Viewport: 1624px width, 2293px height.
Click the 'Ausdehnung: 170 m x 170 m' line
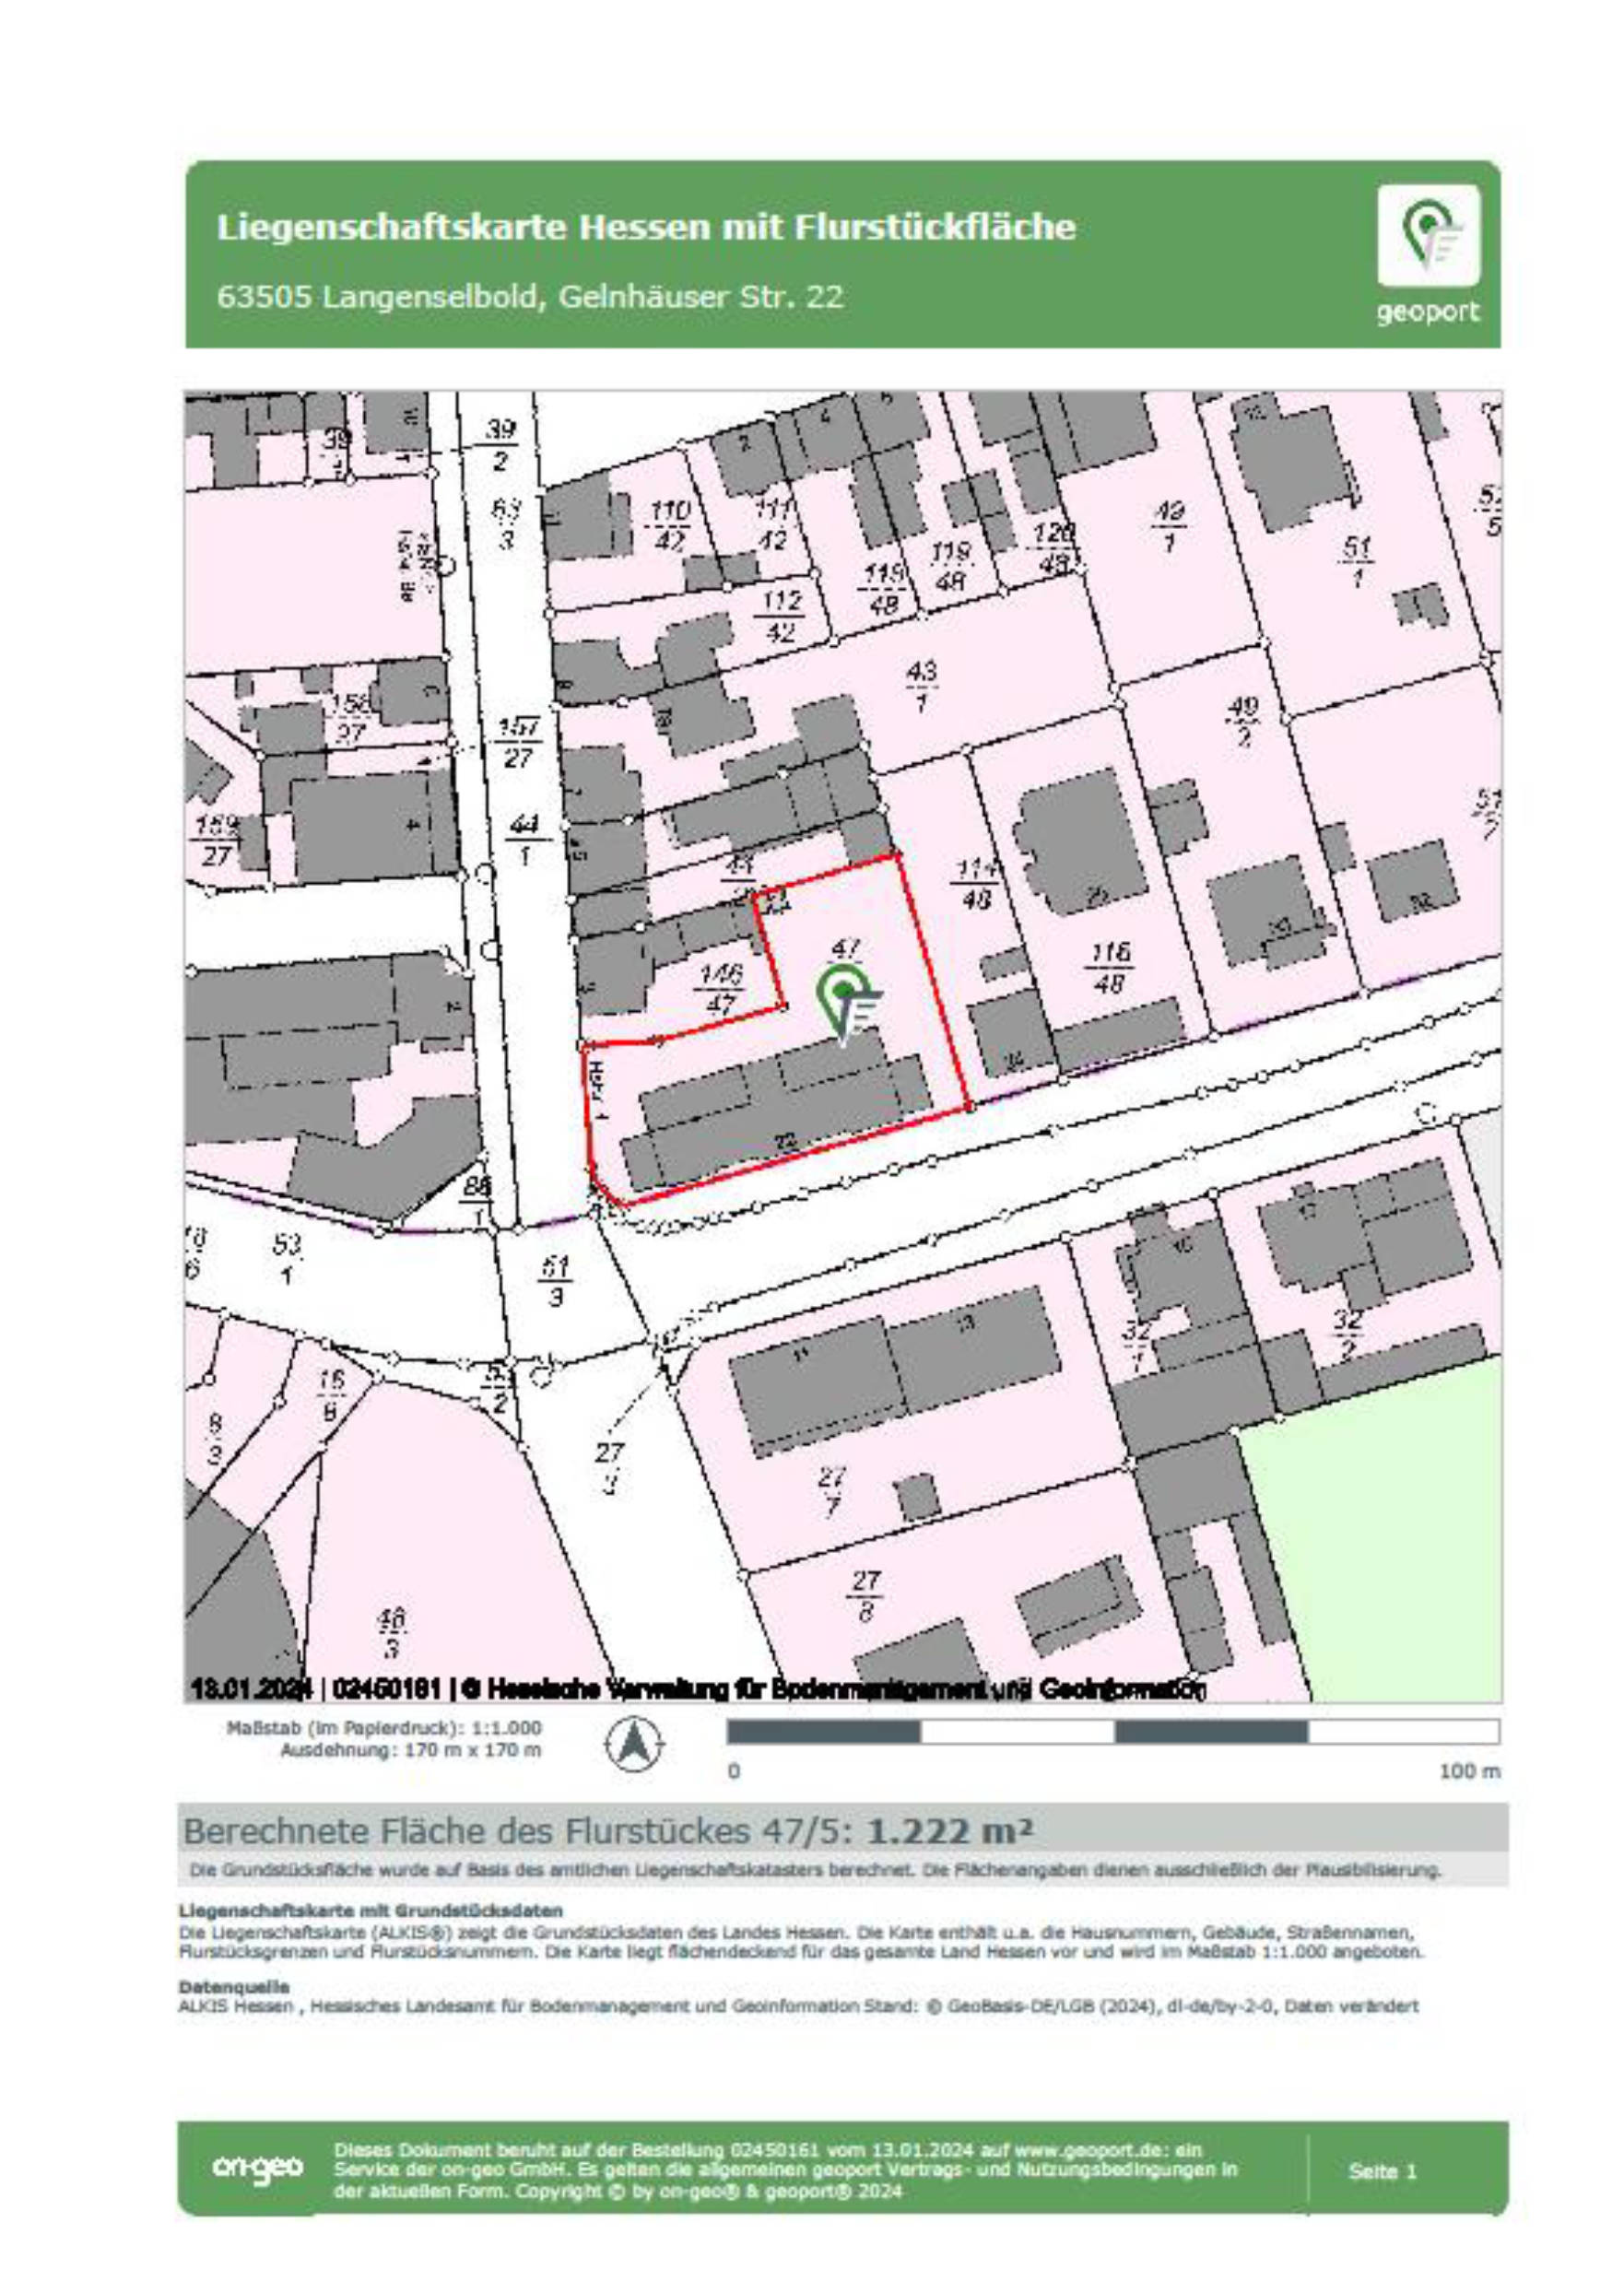411,1750
